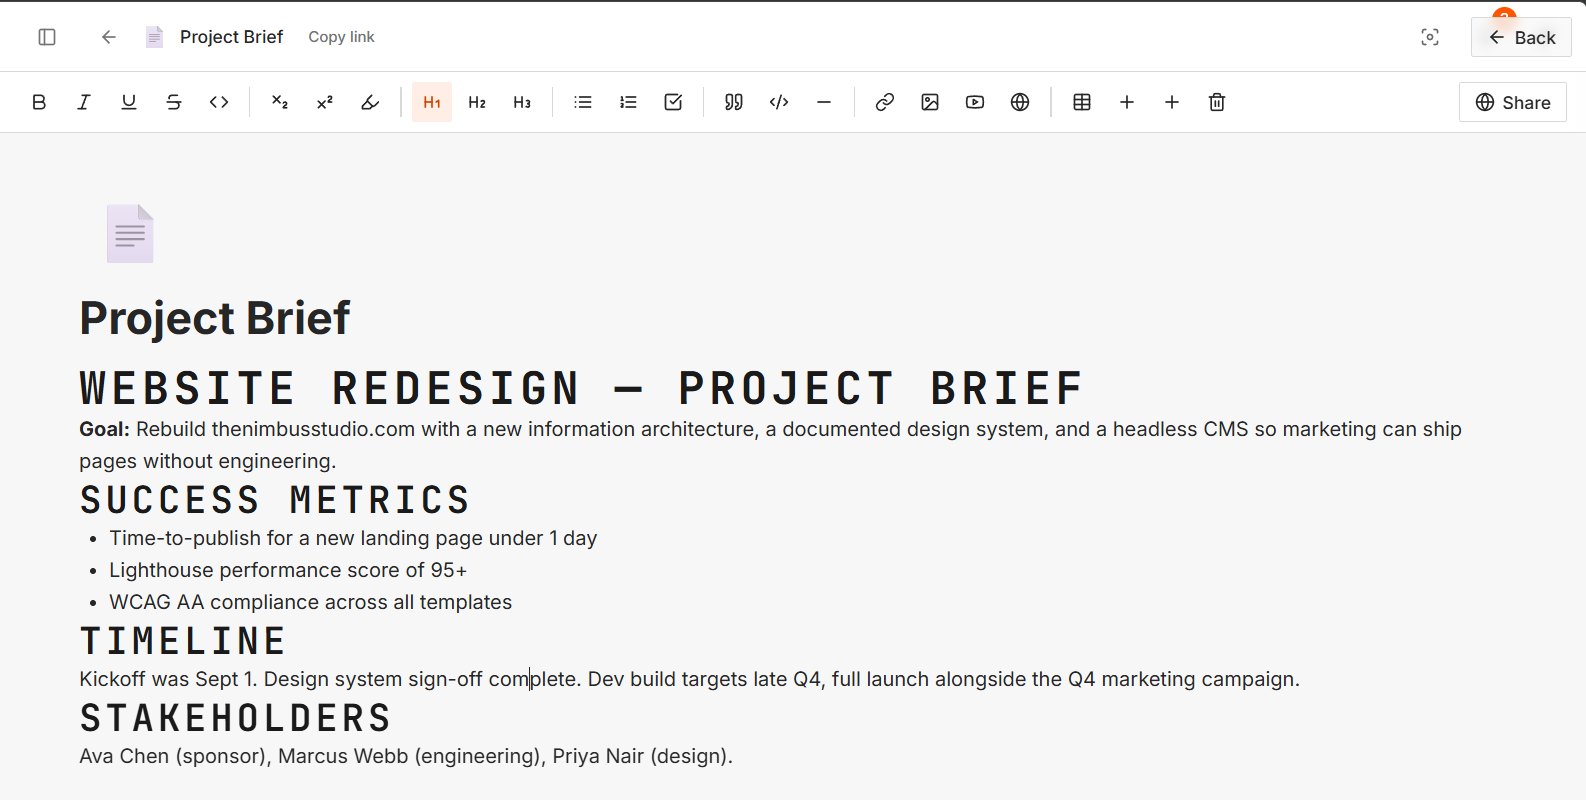Select the highlighter tool
This screenshot has width=1586, height=800.
point(370,102)
